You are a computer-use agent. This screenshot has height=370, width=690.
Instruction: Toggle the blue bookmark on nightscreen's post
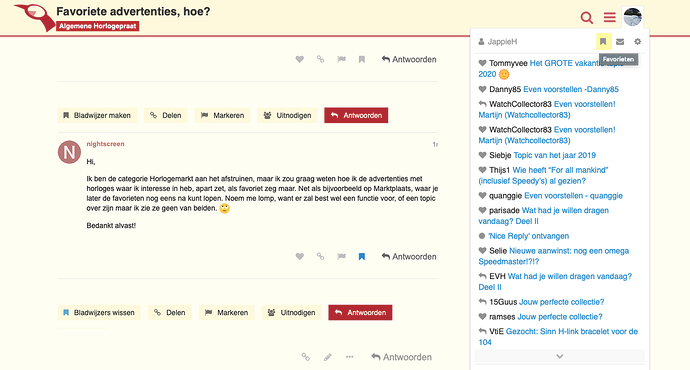tap(362, 256)
